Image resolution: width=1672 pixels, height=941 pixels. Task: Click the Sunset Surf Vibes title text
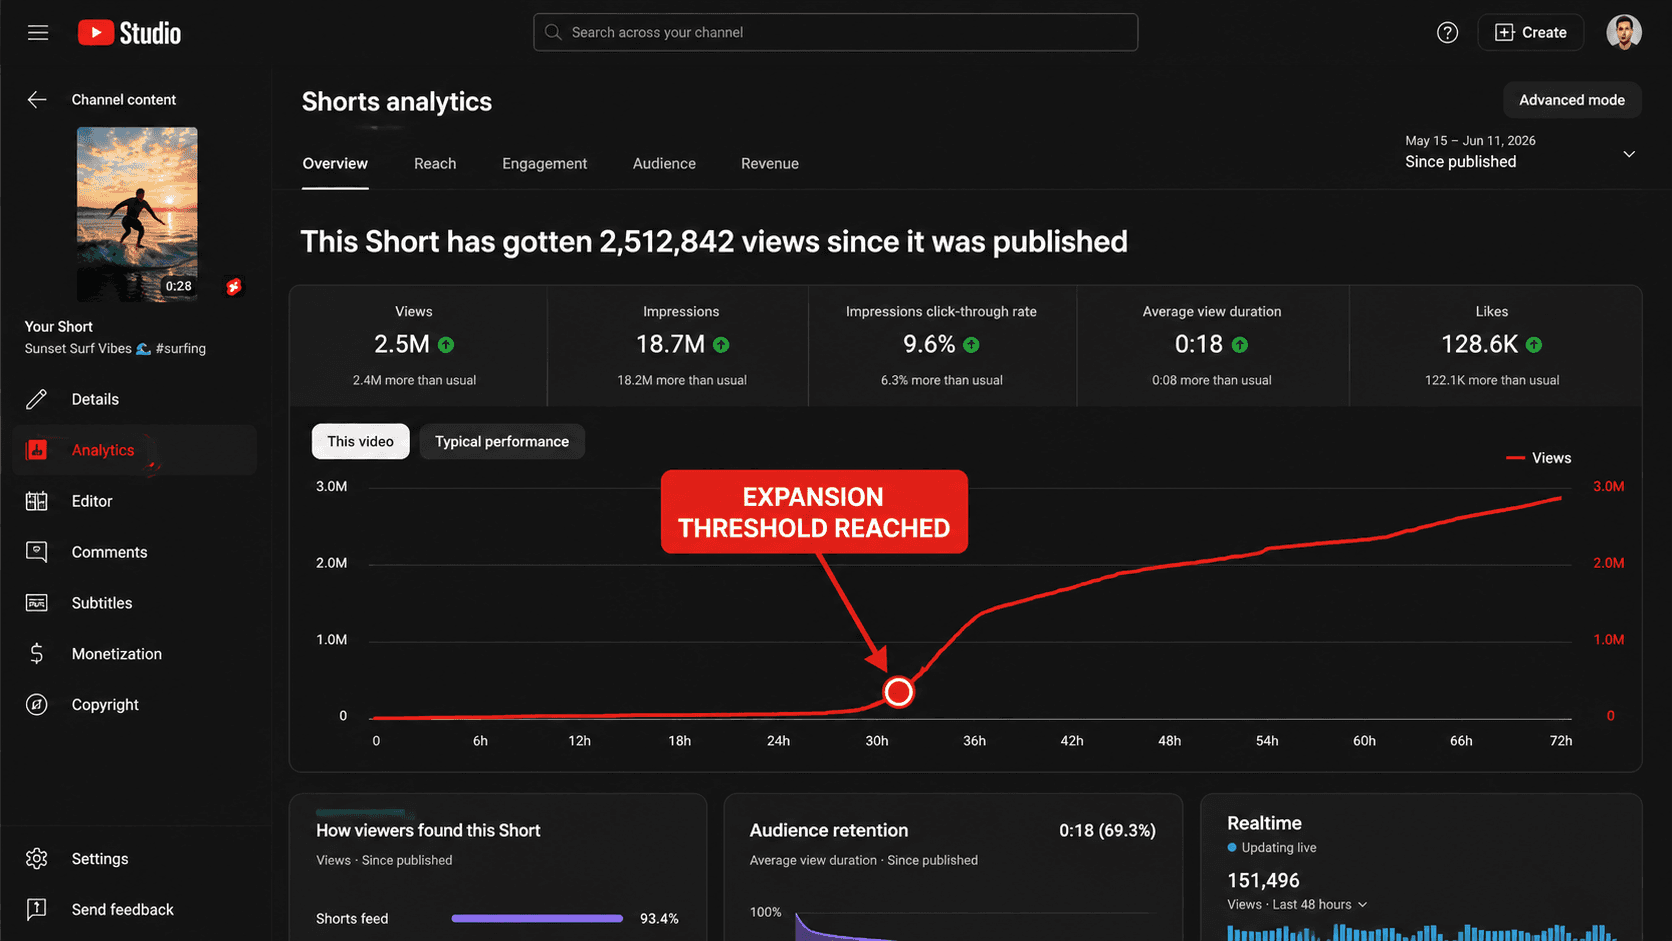tap(115, 348)
